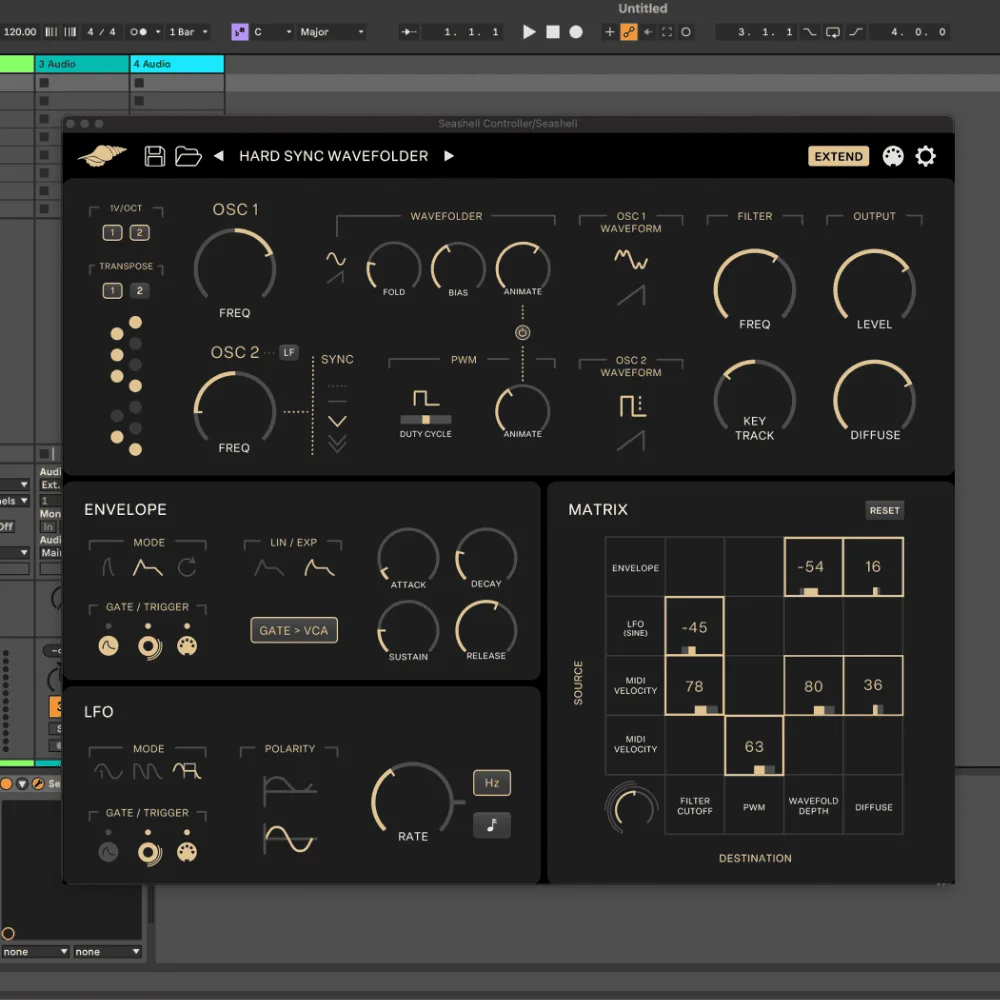The height and width of the screenshot is (1000, 1000).
Task: Select the LFO sine wave mode icon
Action: point(108,771)
